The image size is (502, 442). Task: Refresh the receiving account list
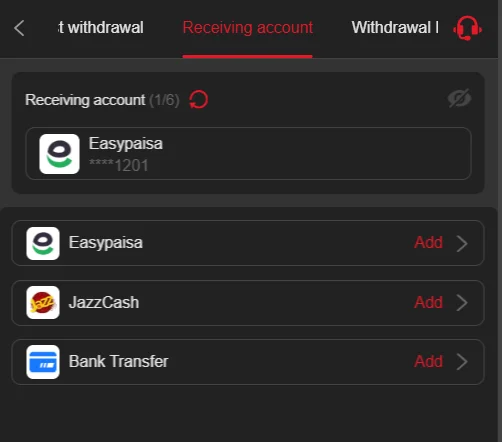click(199, 100)
